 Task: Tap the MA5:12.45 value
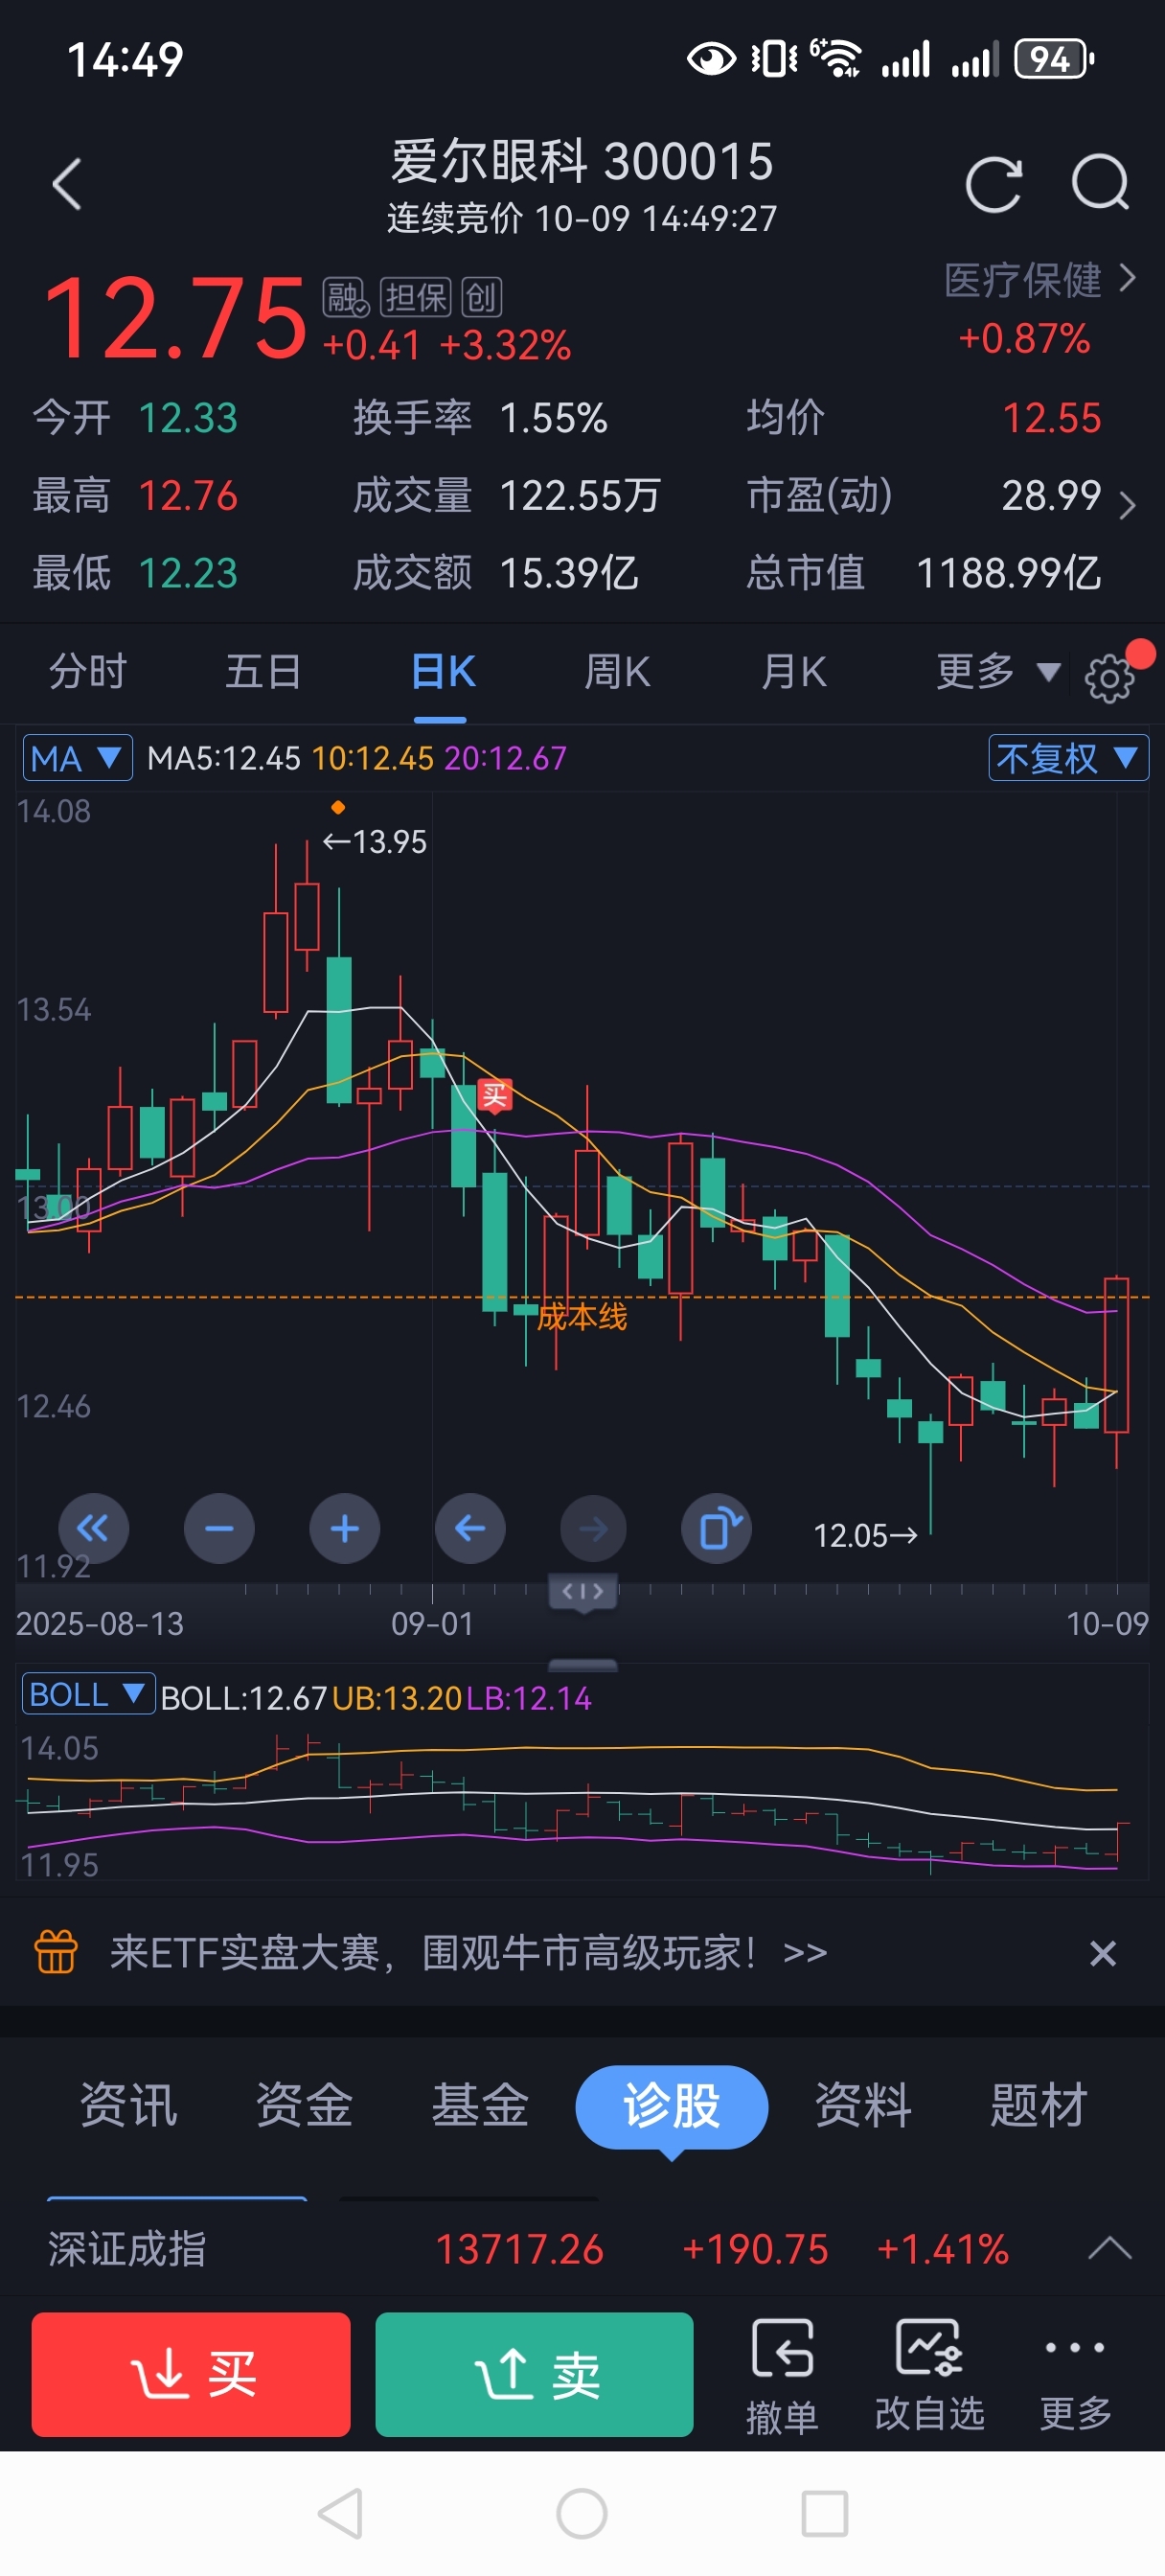[223, 758]
